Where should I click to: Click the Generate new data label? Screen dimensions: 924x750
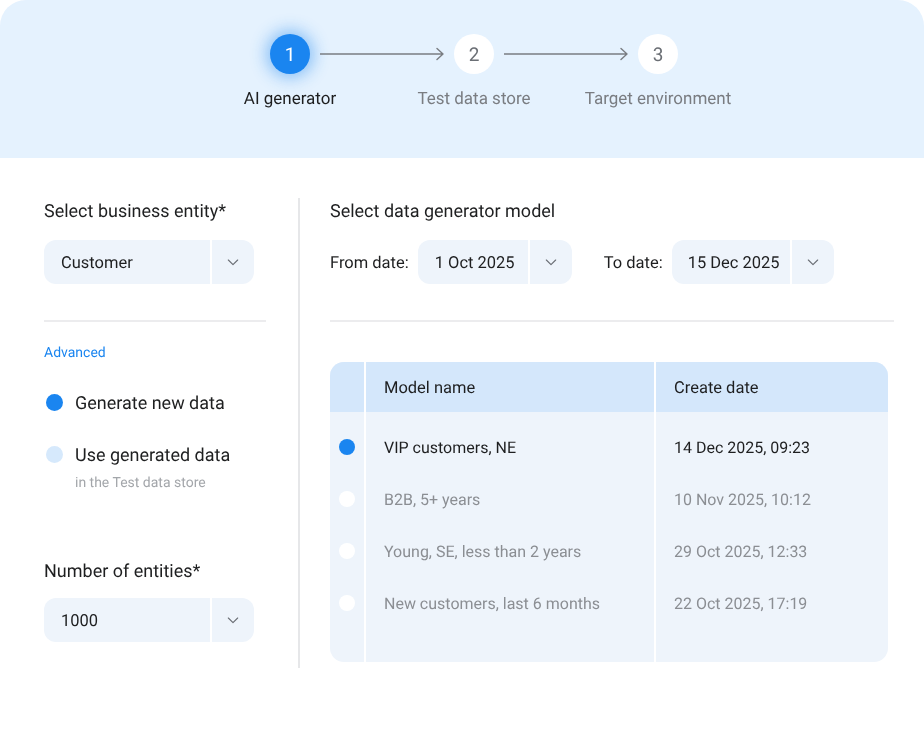click(x=150, y=403)
